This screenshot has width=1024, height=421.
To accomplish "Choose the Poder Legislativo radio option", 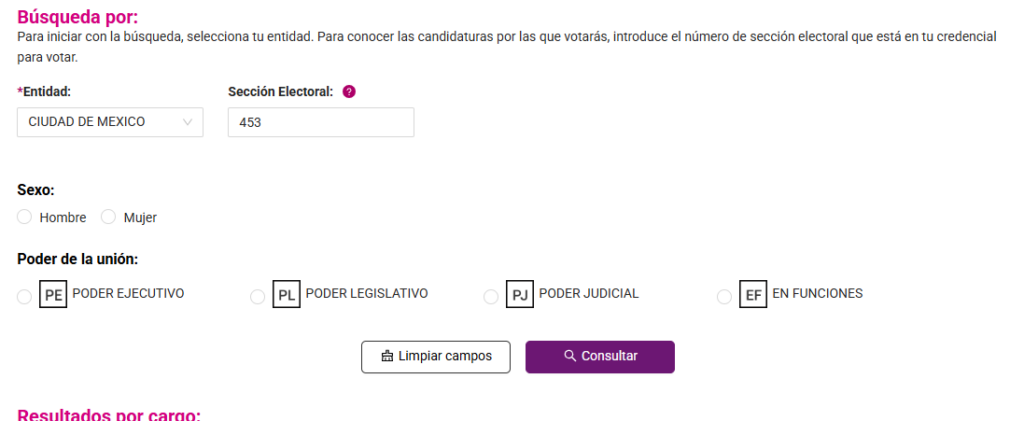I will [x=257, y=297].
